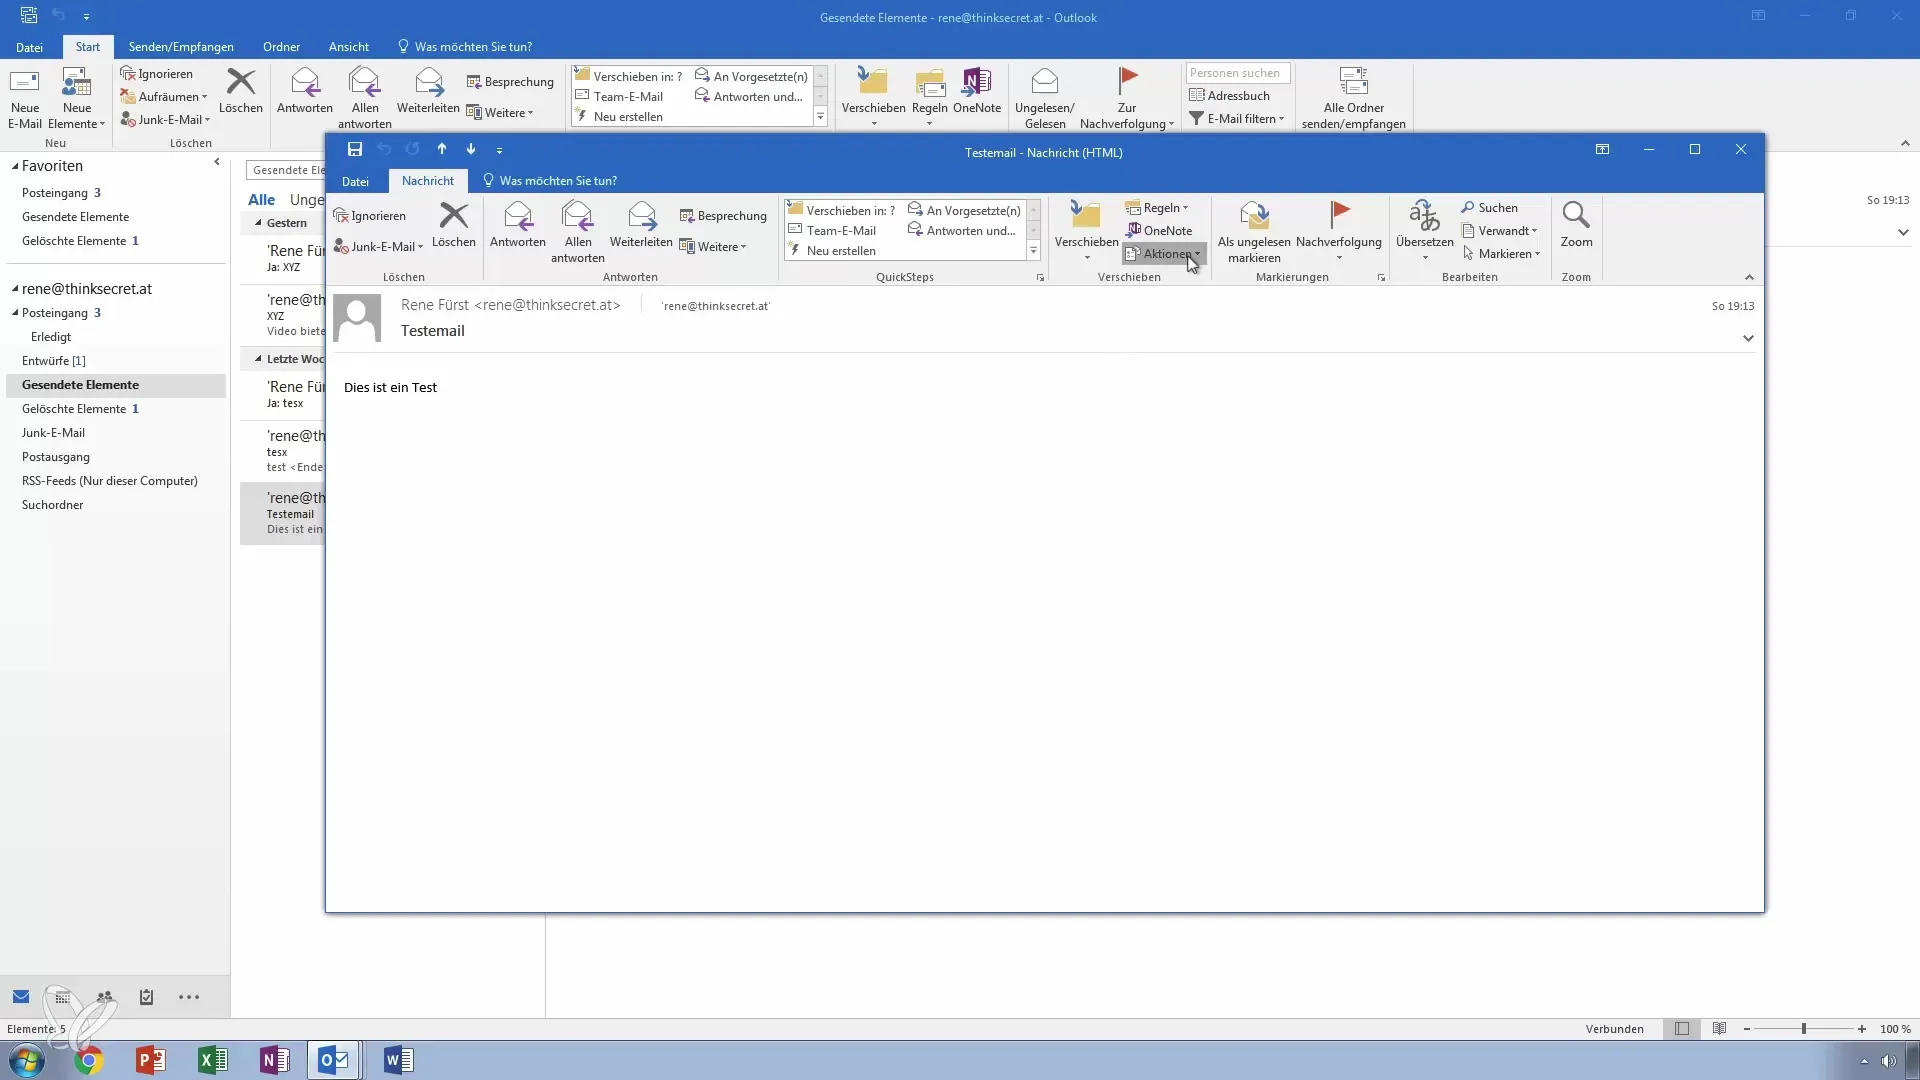1920x1080 pixels.
Task: Click OneNote in message window ribbon
Action: pyautogui.click(x=1159, y=230)
